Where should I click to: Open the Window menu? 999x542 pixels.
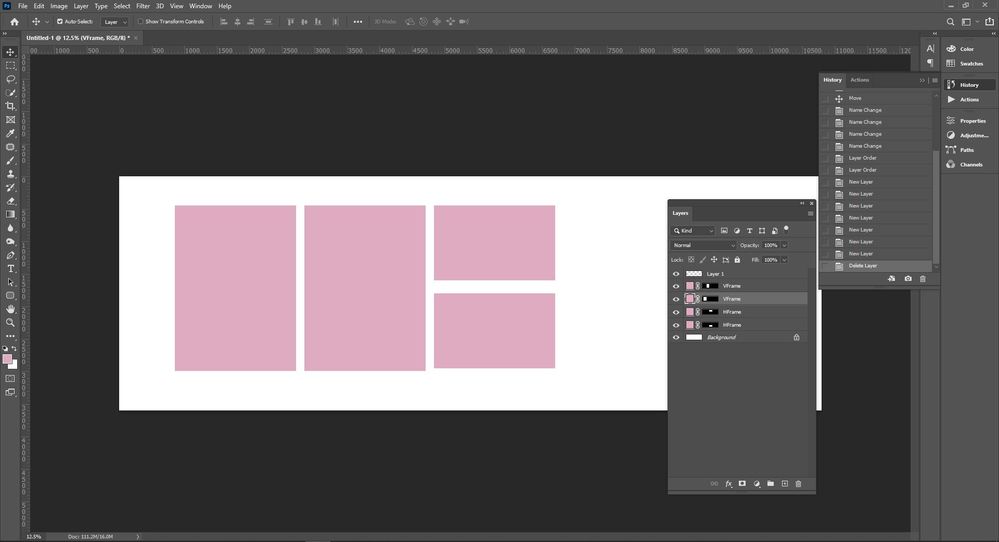pos(201,6)
